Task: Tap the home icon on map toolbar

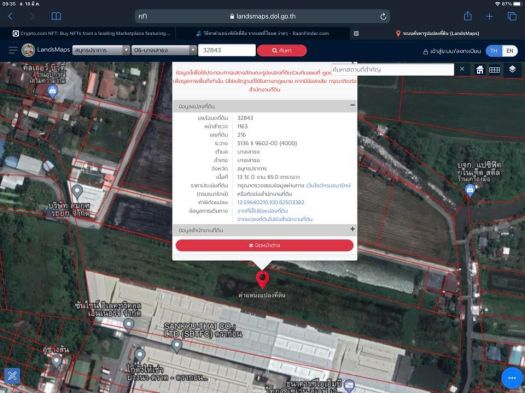Action: click(480, 70)
